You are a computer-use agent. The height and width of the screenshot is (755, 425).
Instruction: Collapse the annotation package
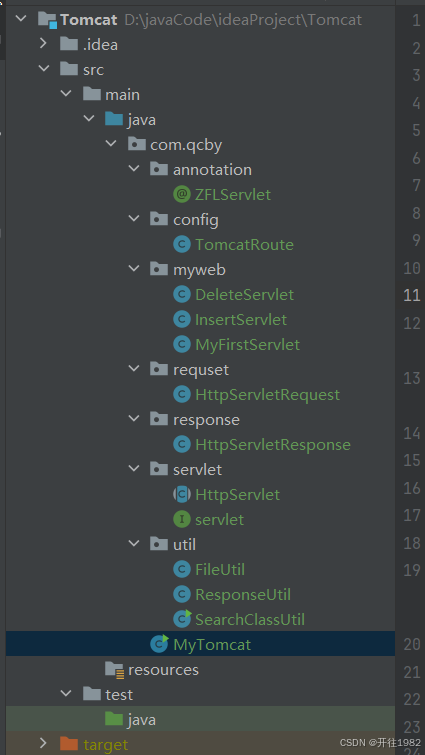pyautogui.click(x=133, y=169)
